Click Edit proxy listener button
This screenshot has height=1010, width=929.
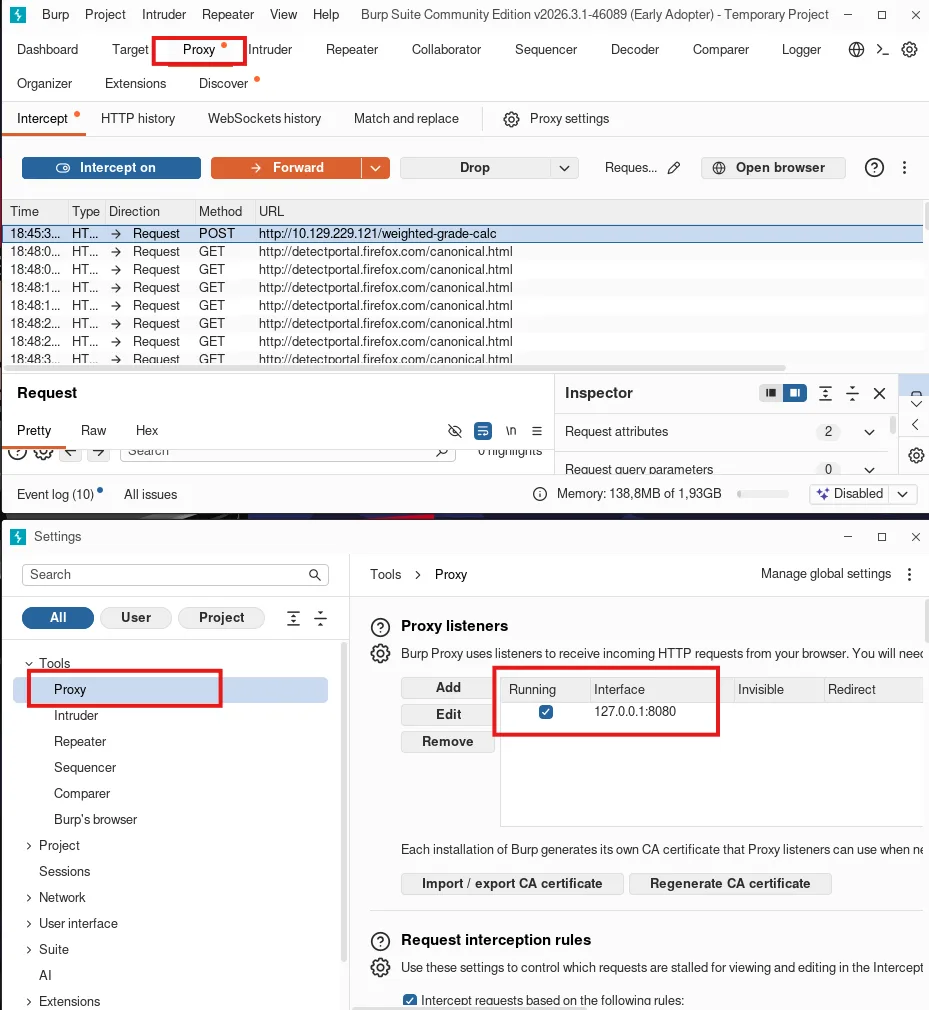coord(448,715)
